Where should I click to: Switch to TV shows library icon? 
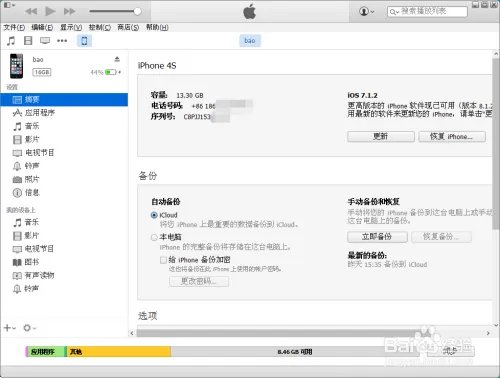pyautogui.click(x=45, y=41)
